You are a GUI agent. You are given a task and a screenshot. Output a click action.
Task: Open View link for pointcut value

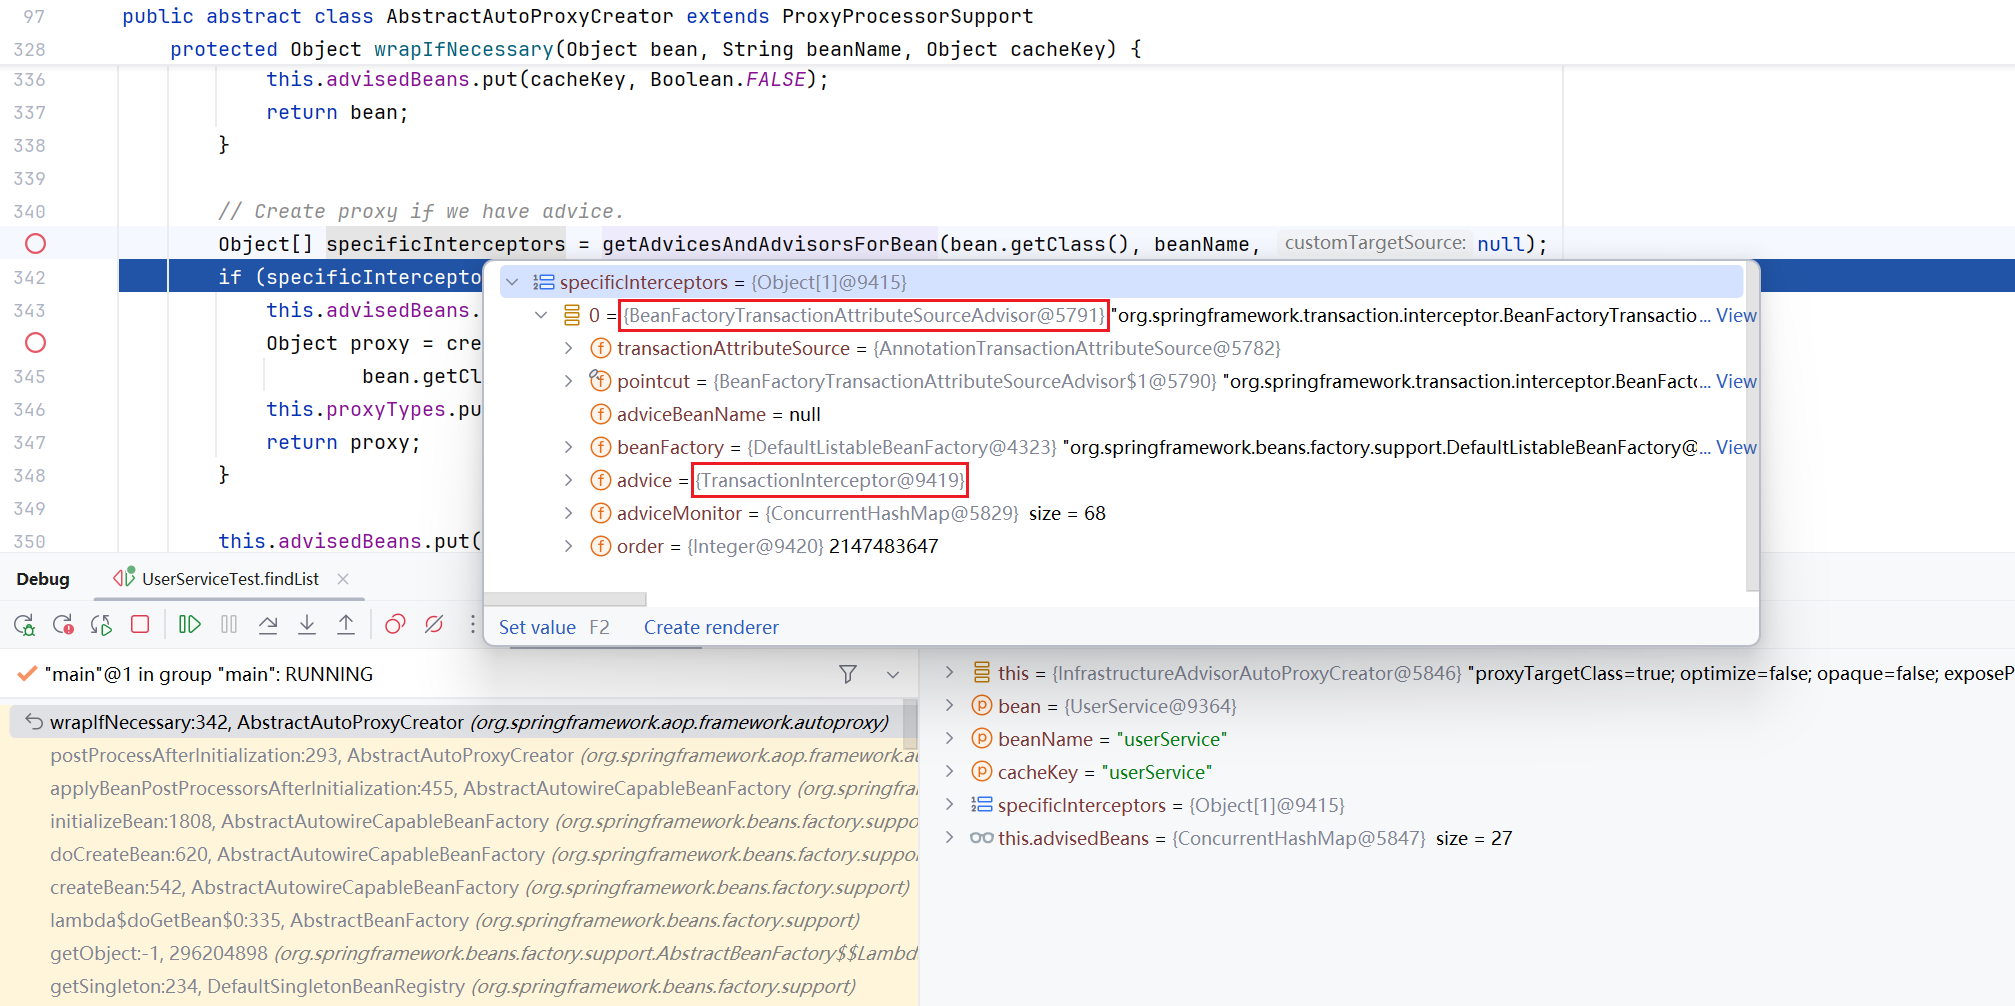tap(1736, 381)
